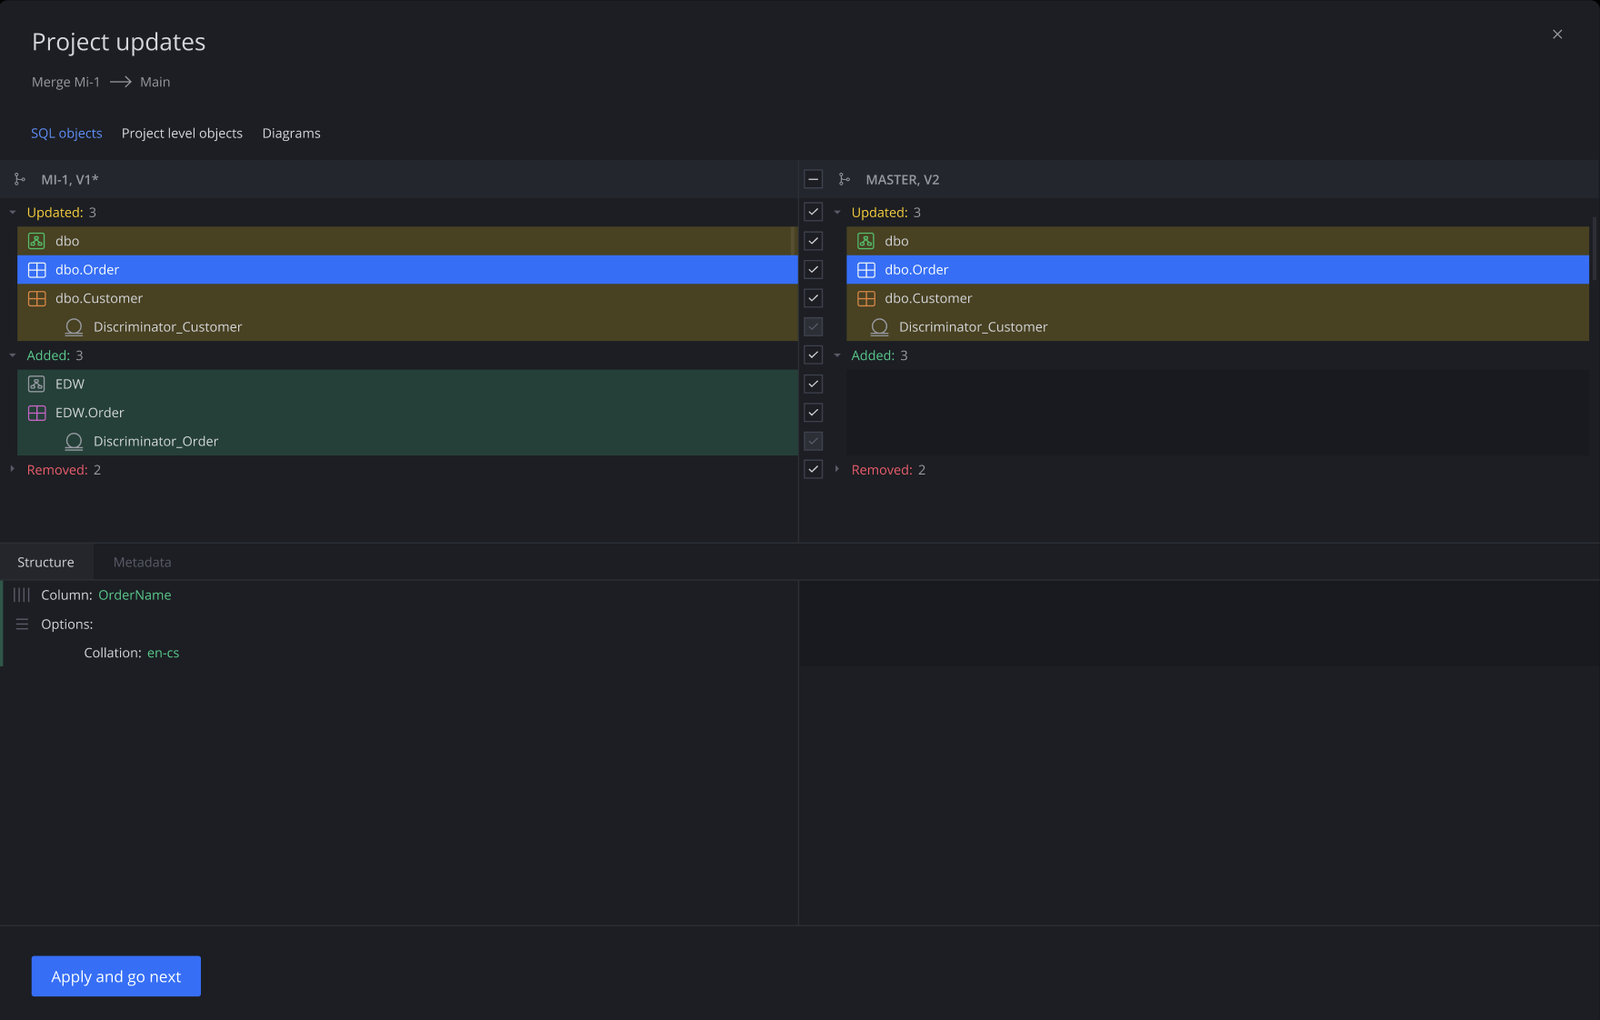
Task: Uncheck the dbo row checkbox
Action: 813,241
